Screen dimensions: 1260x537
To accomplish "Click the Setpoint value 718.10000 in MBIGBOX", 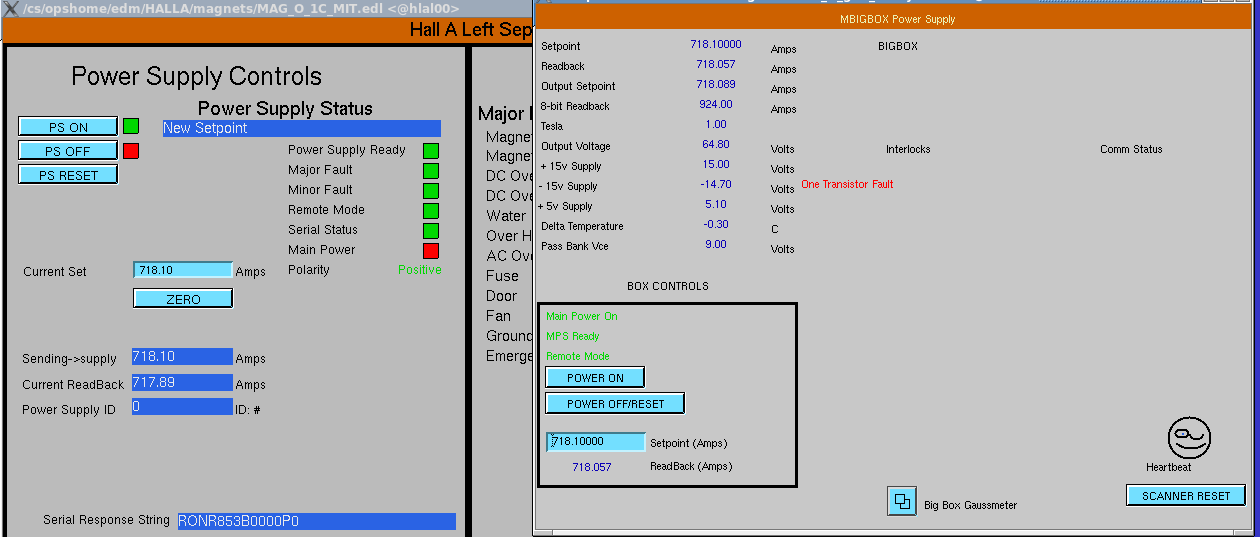I will (x=716, y=44).
